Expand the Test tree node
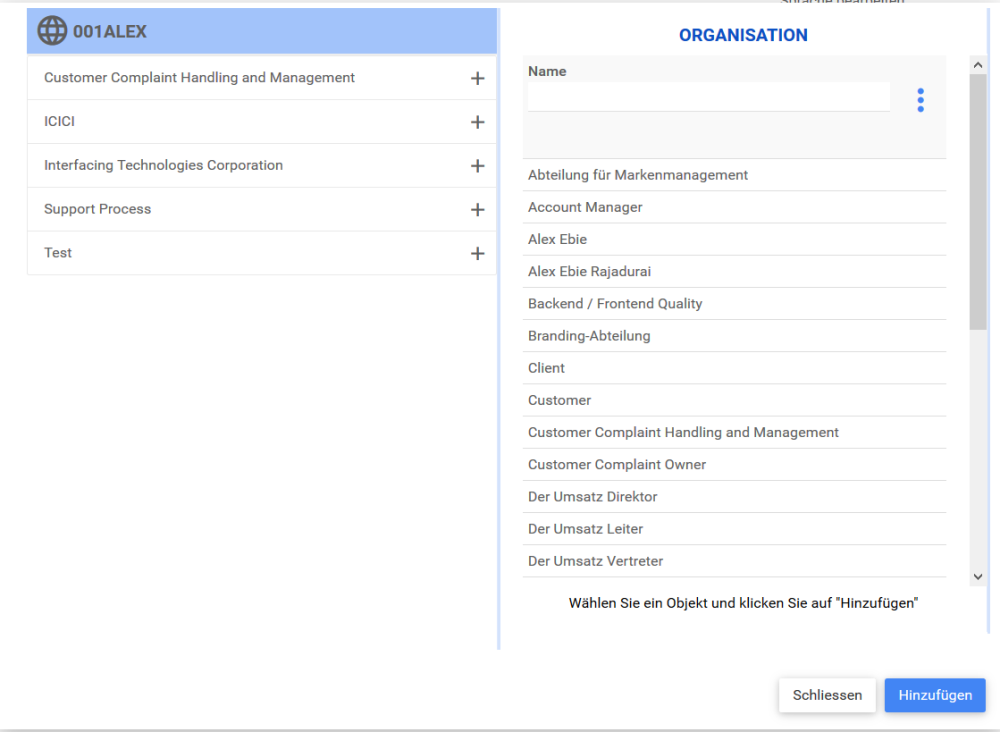The width and height of the screenshot is (1000, 732). tap(477, 254)
